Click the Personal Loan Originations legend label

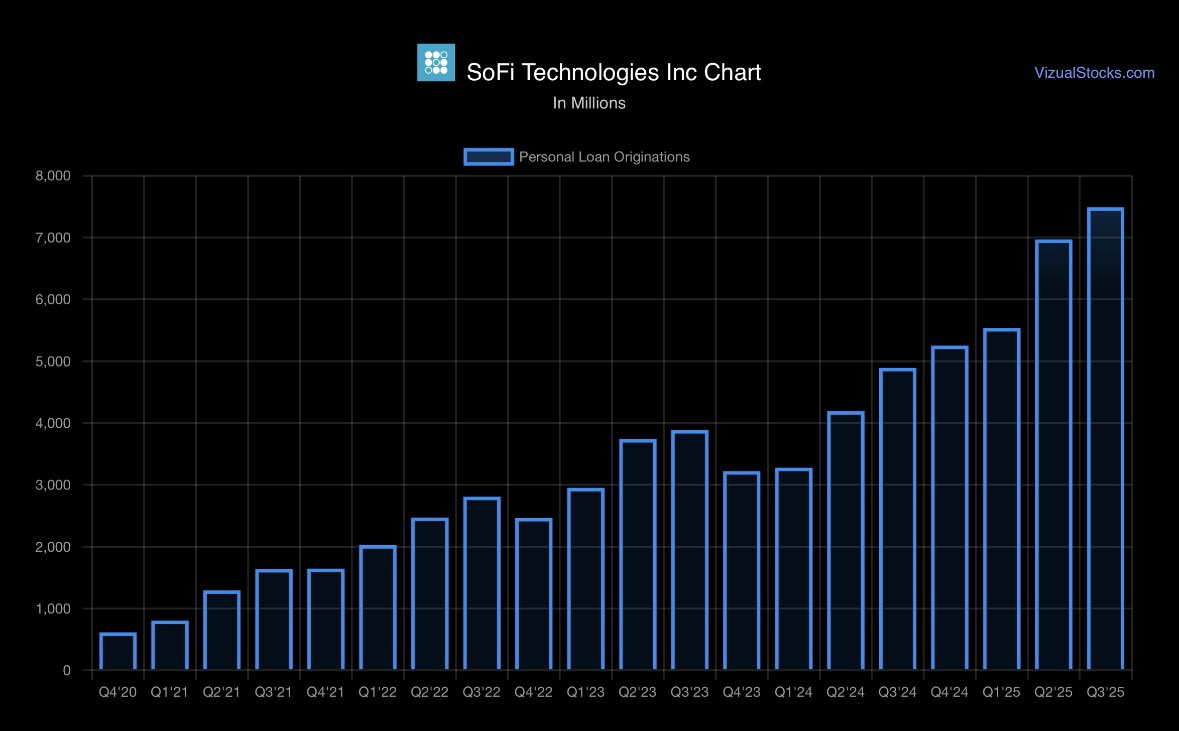(604, 156)
